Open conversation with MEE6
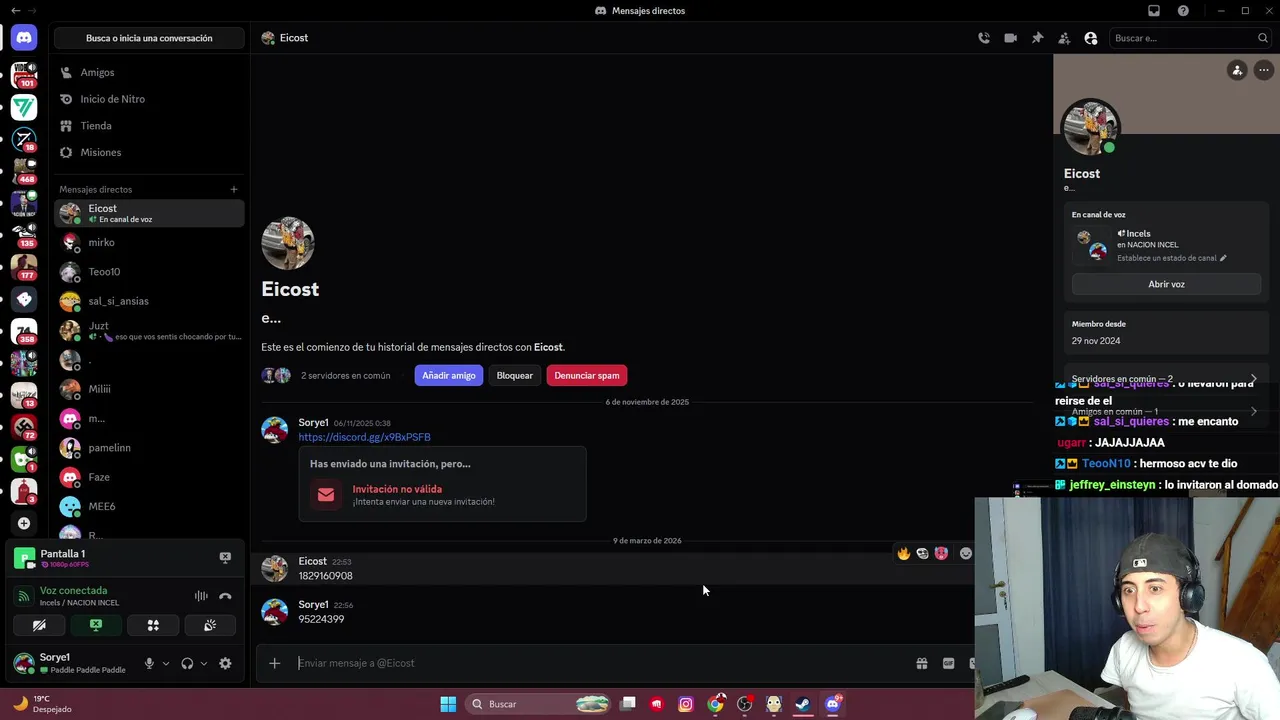 coord(149,506)
